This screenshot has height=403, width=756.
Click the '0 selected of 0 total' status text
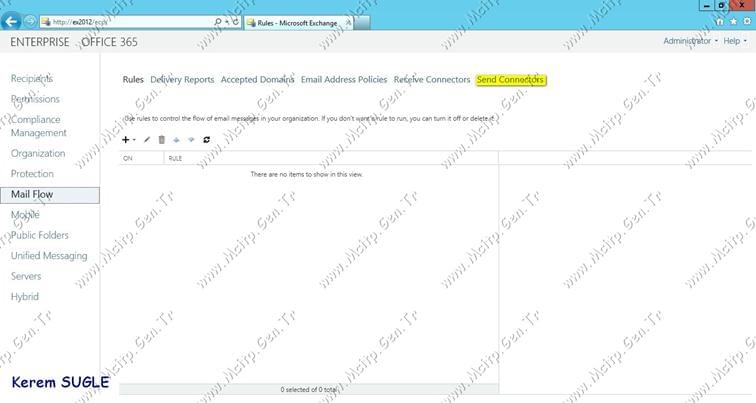click(x=309, y=390)
